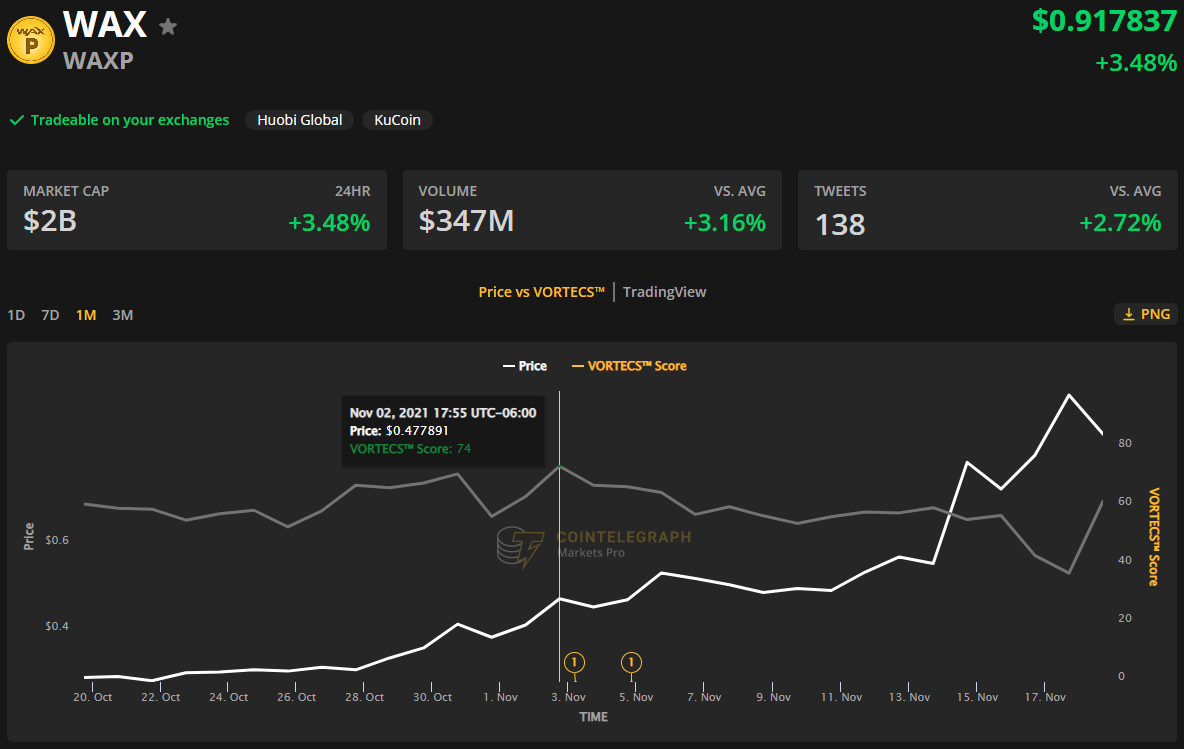Open the Huobi Global exchange tag
Viewport: 1184px width, 749px height.
coord(299,120)
